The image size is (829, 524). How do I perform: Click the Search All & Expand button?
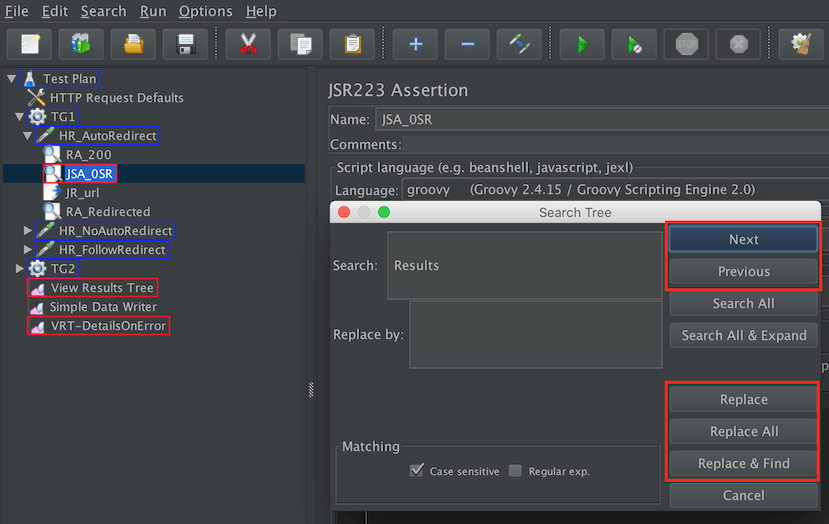click(x=743, y=335)
